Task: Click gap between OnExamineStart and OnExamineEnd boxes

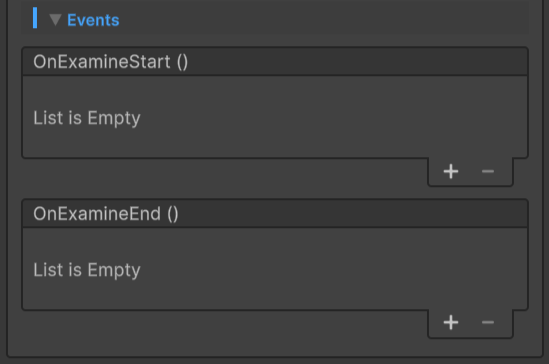Action: (224, 178)
